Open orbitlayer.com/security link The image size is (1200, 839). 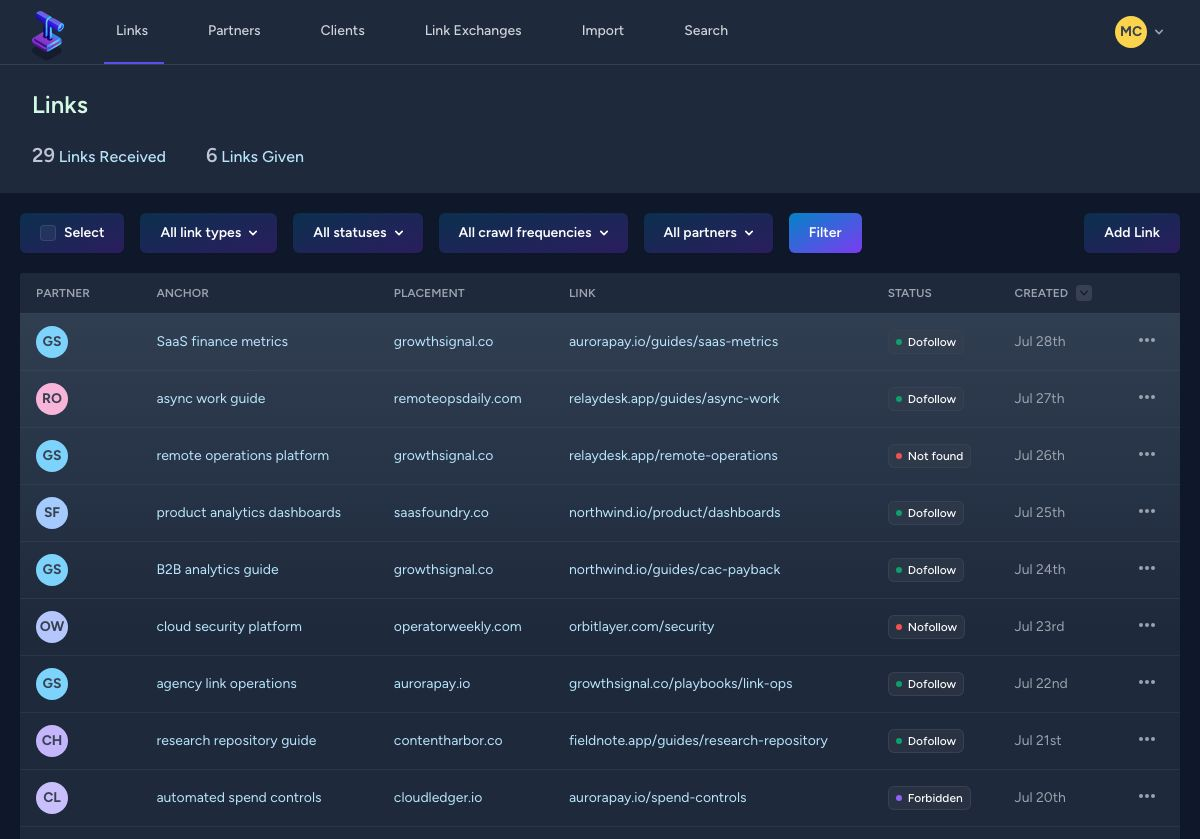641,626
